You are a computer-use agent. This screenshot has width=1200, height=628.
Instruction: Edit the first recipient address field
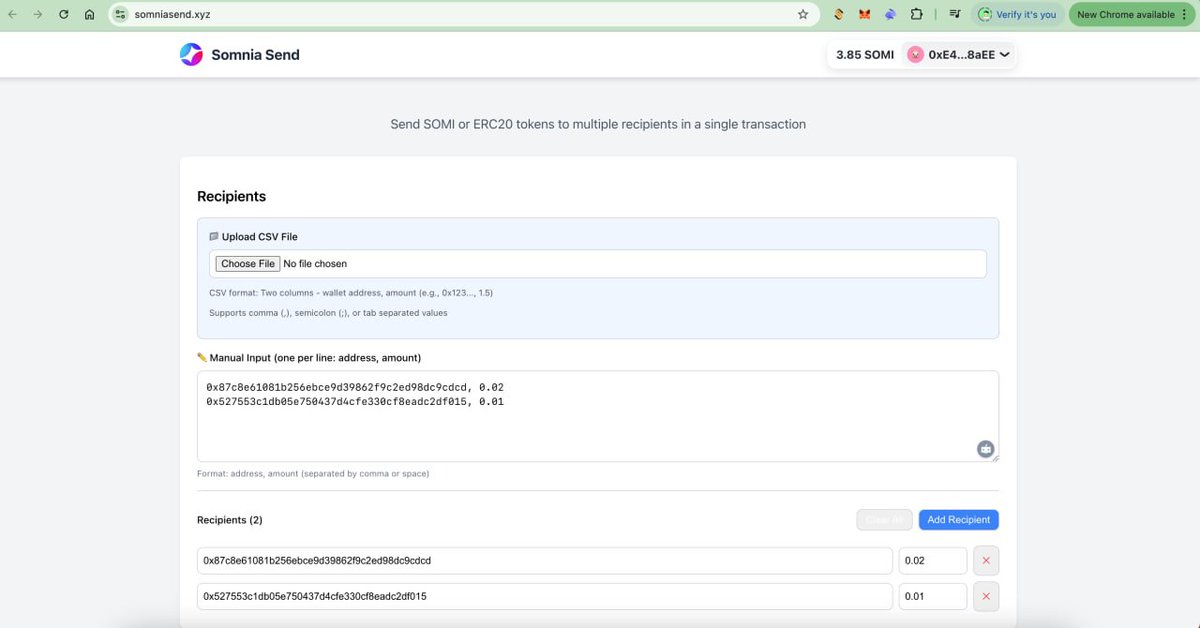[544, 561]
